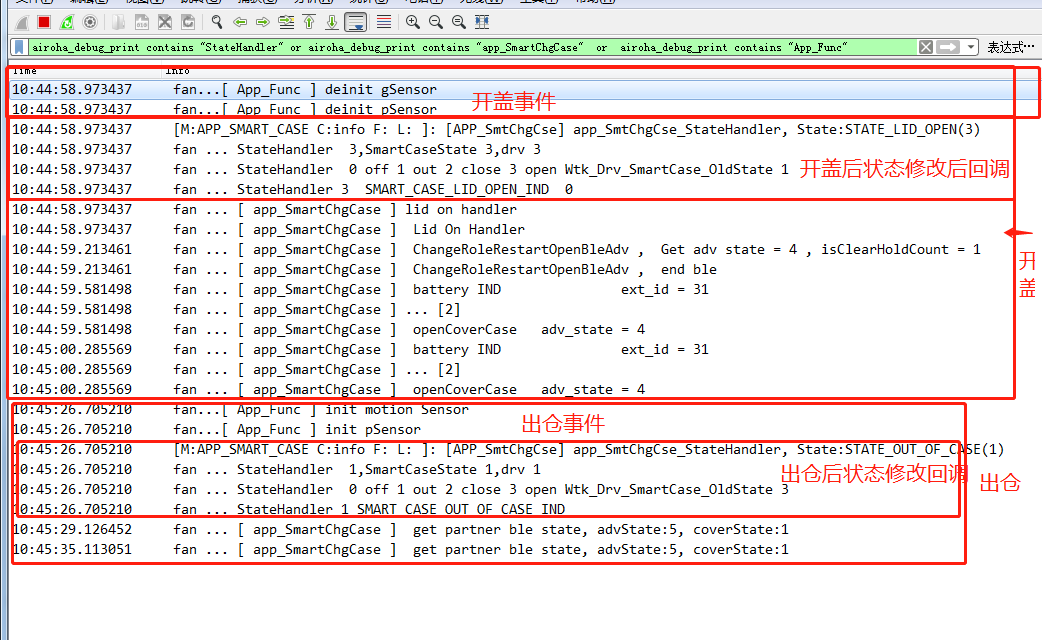Image resolution: width=1042 pixels, height=640 pixels.
Task: Apply the display filter arrow button
Action: point(948,47)
